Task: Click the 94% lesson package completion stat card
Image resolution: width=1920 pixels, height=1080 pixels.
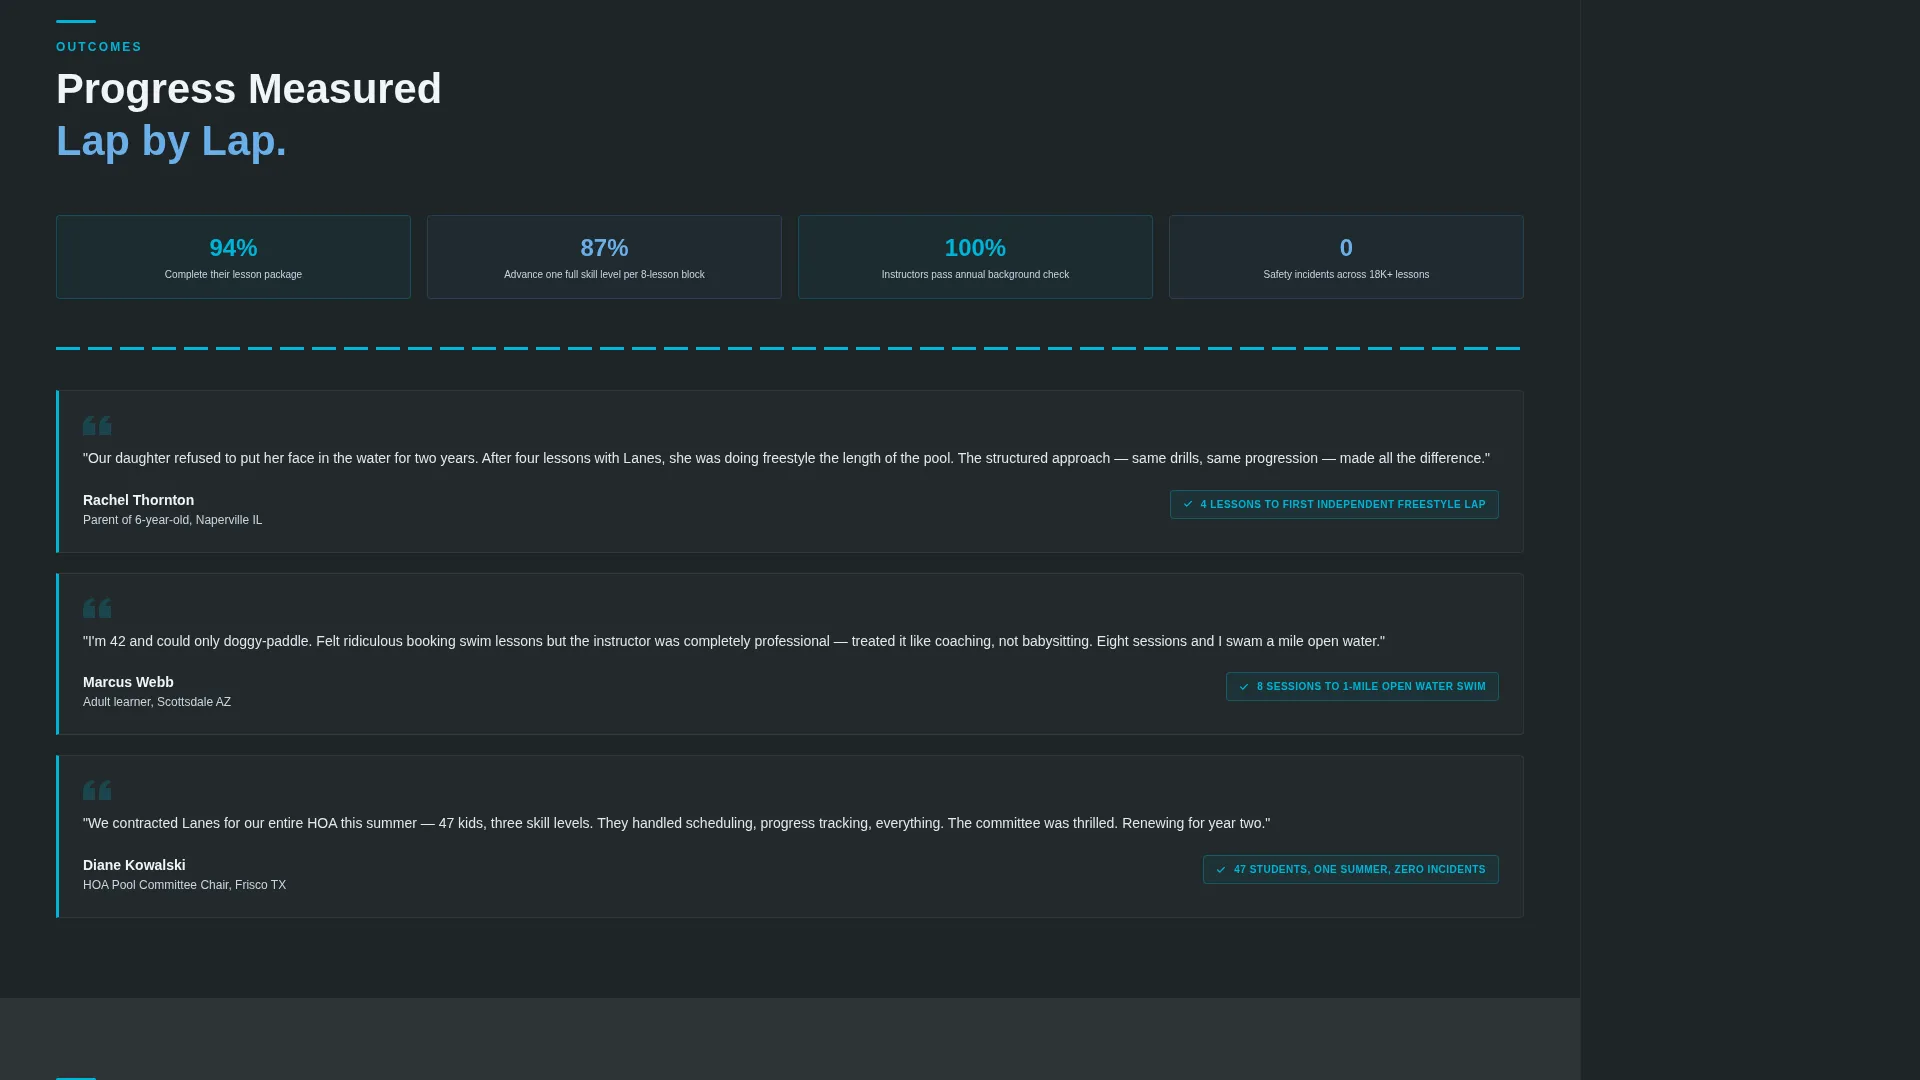Action: point(233,257)
